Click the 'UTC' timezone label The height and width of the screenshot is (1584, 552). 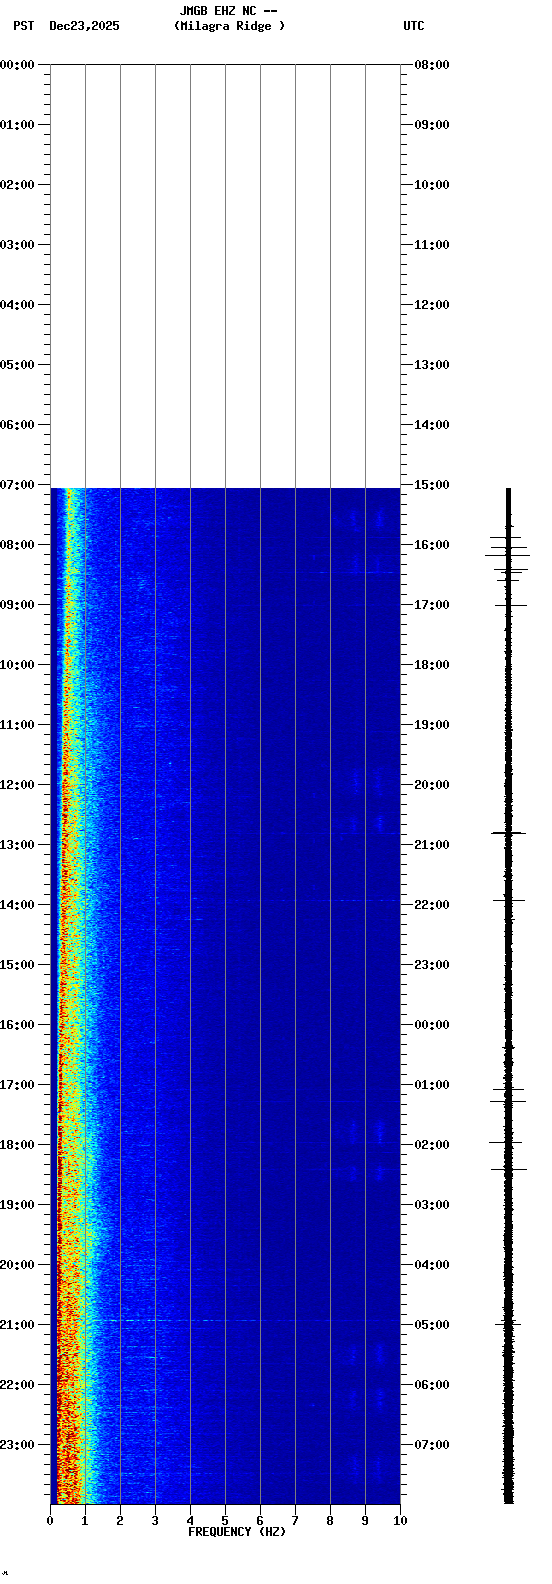414,26
